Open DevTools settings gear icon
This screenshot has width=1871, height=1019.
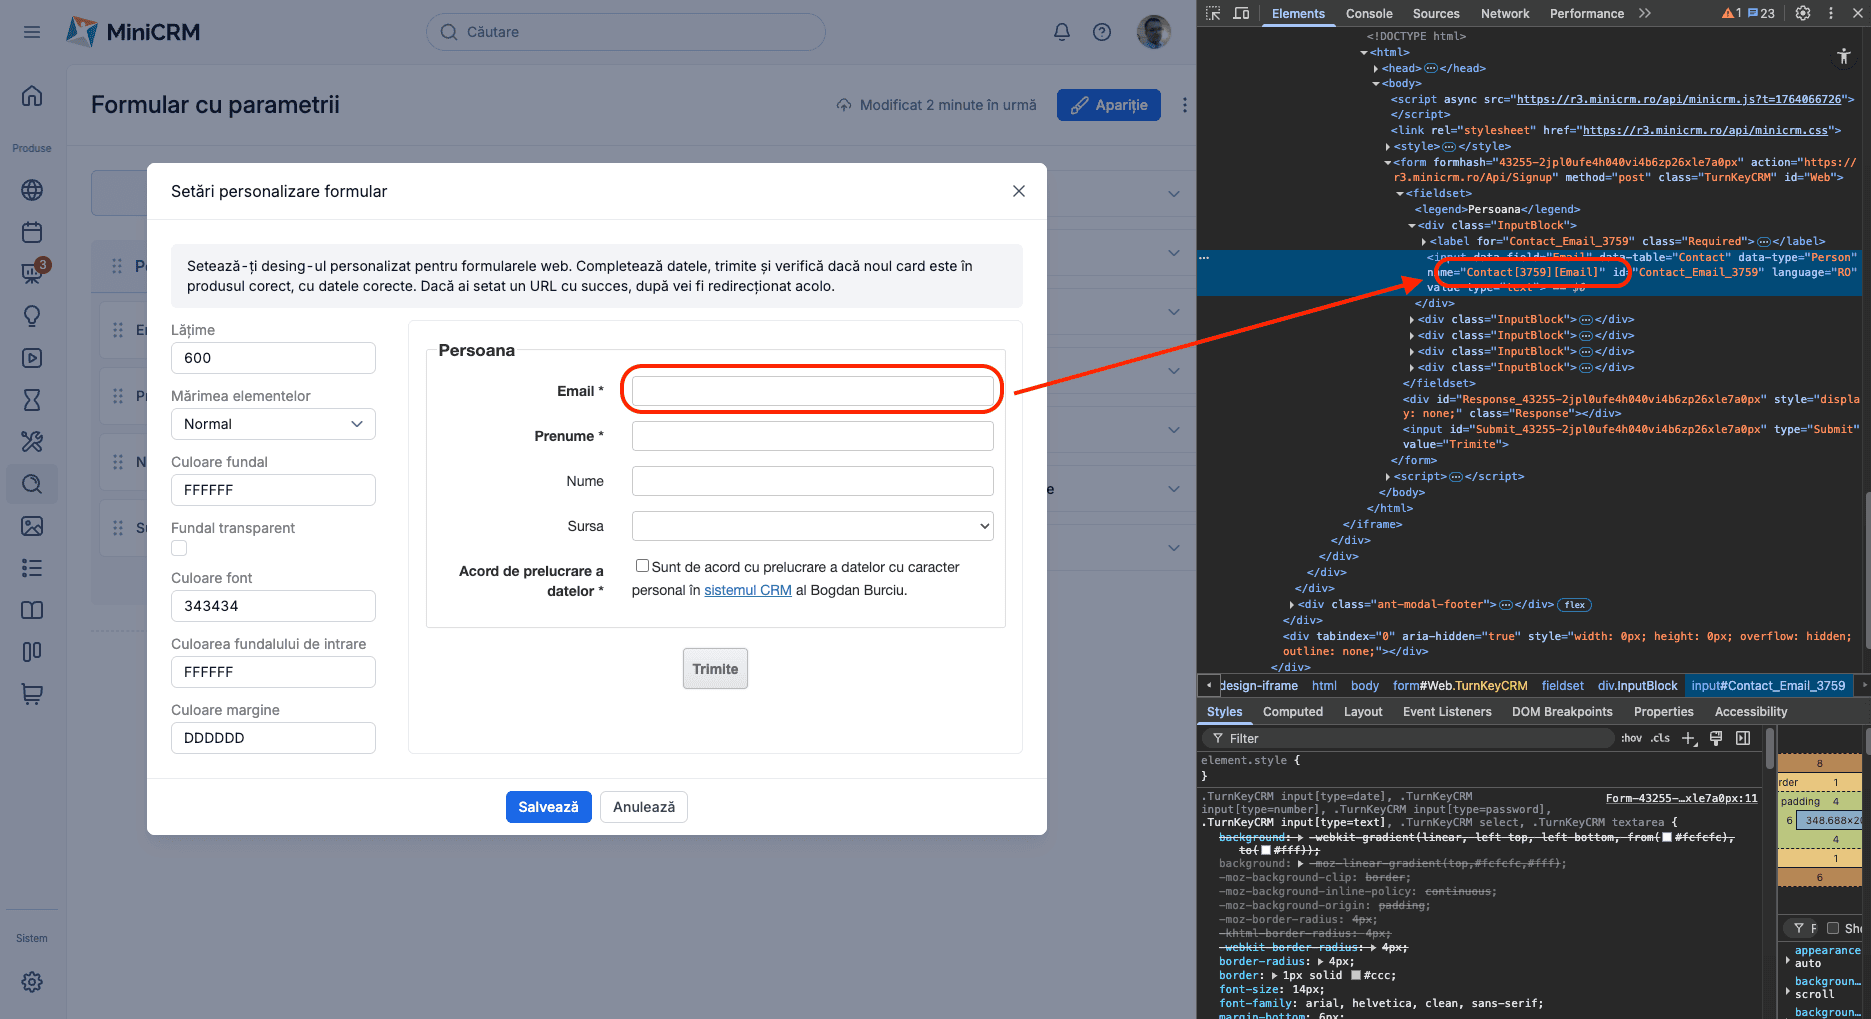(1803, 13)
